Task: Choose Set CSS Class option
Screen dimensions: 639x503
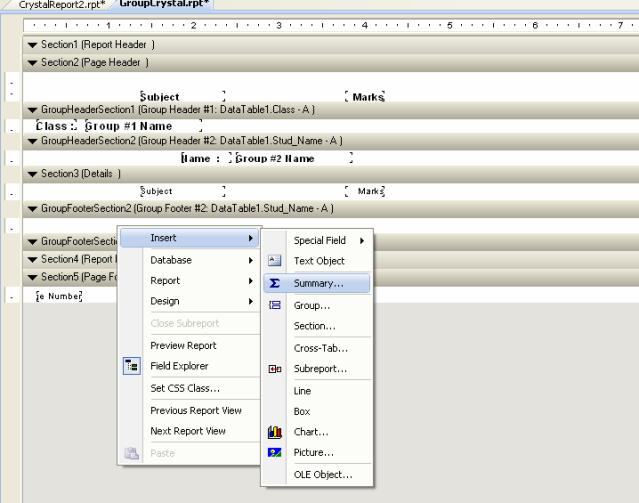Action: (x=185, y=388)
